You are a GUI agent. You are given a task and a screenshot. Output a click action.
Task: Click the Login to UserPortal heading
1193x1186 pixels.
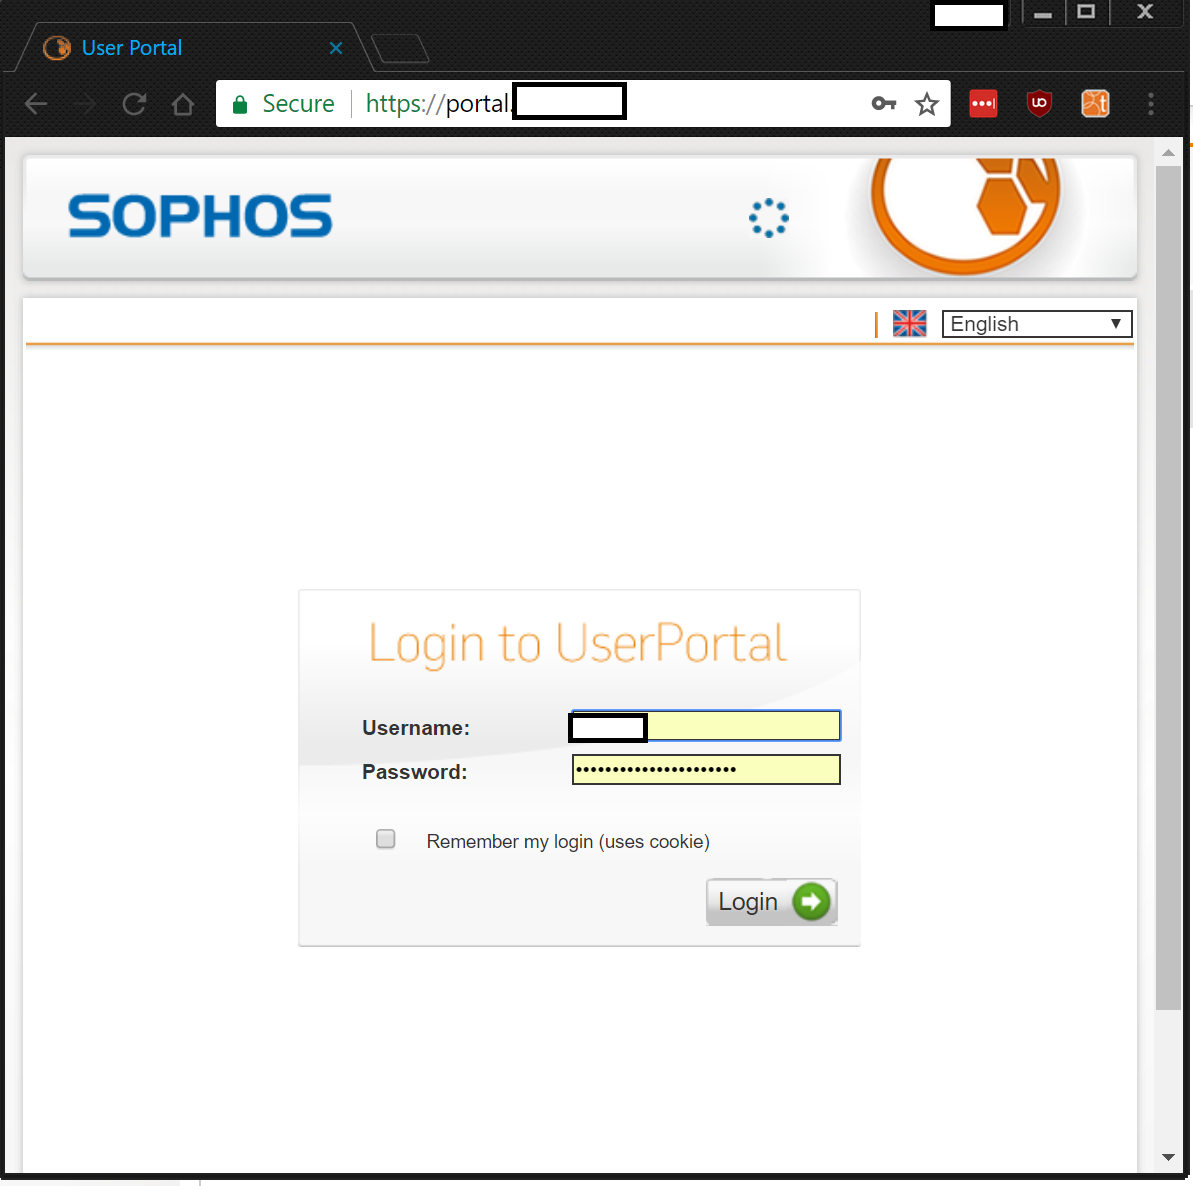(x=578, y=644)
